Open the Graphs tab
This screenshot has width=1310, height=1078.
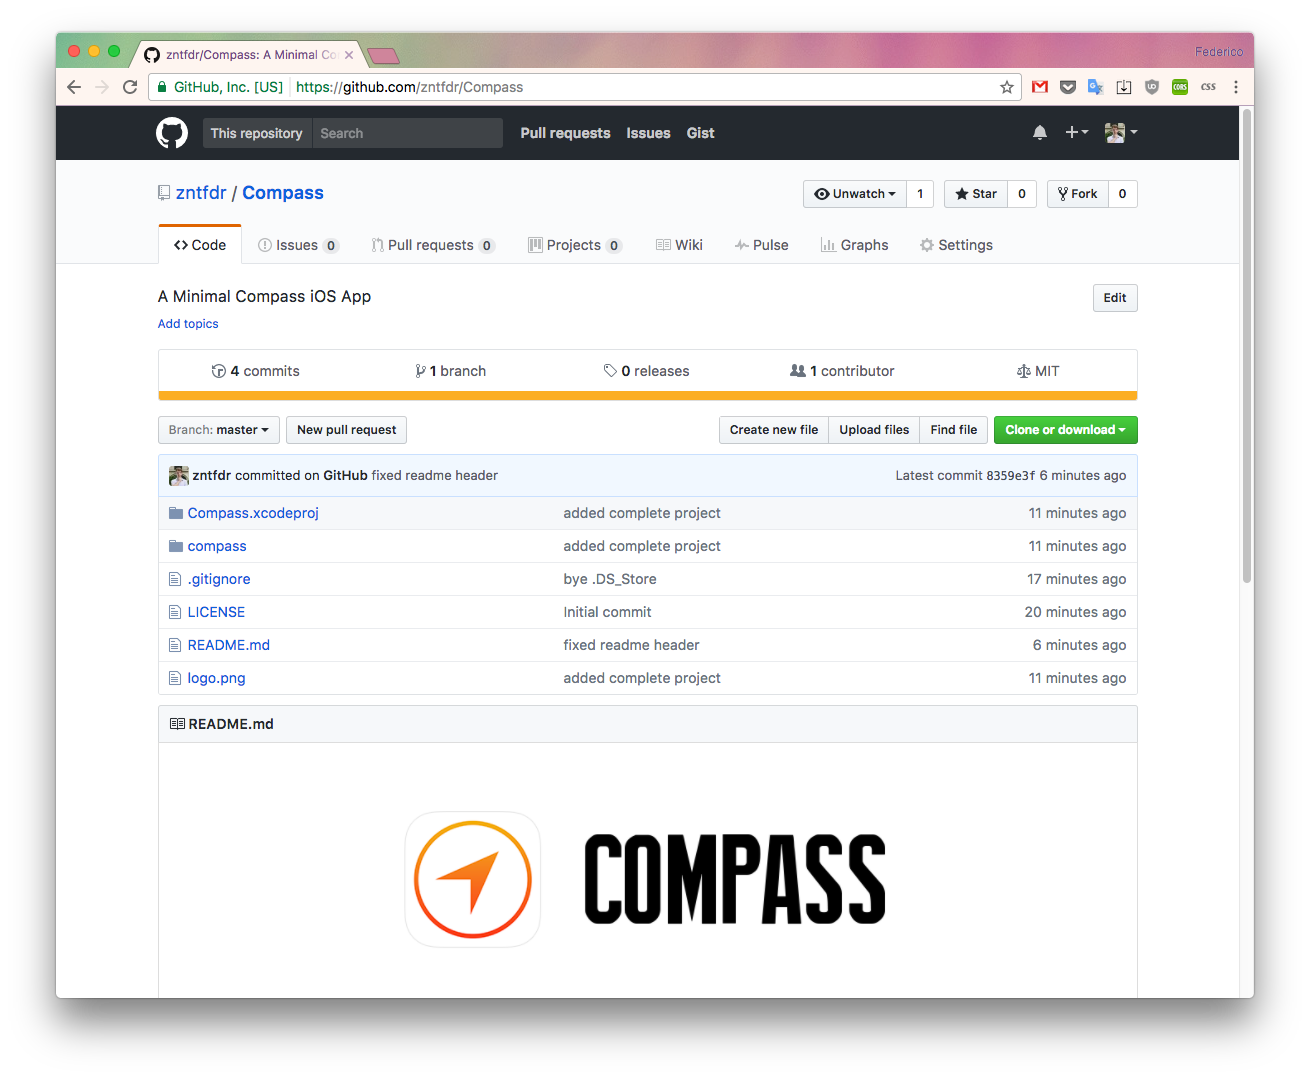pos(854,245)
